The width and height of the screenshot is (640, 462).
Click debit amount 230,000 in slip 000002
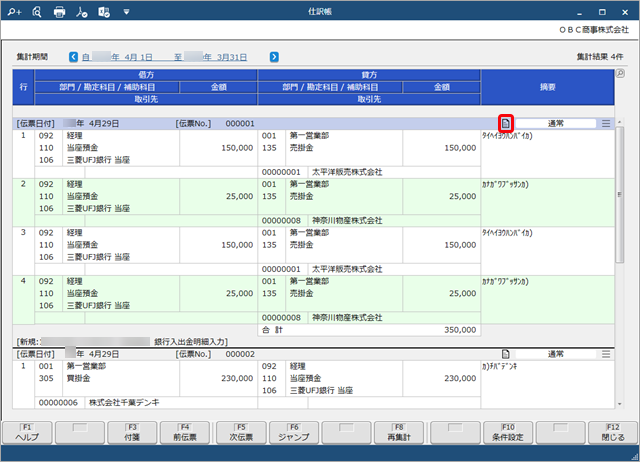pos(237,378)
